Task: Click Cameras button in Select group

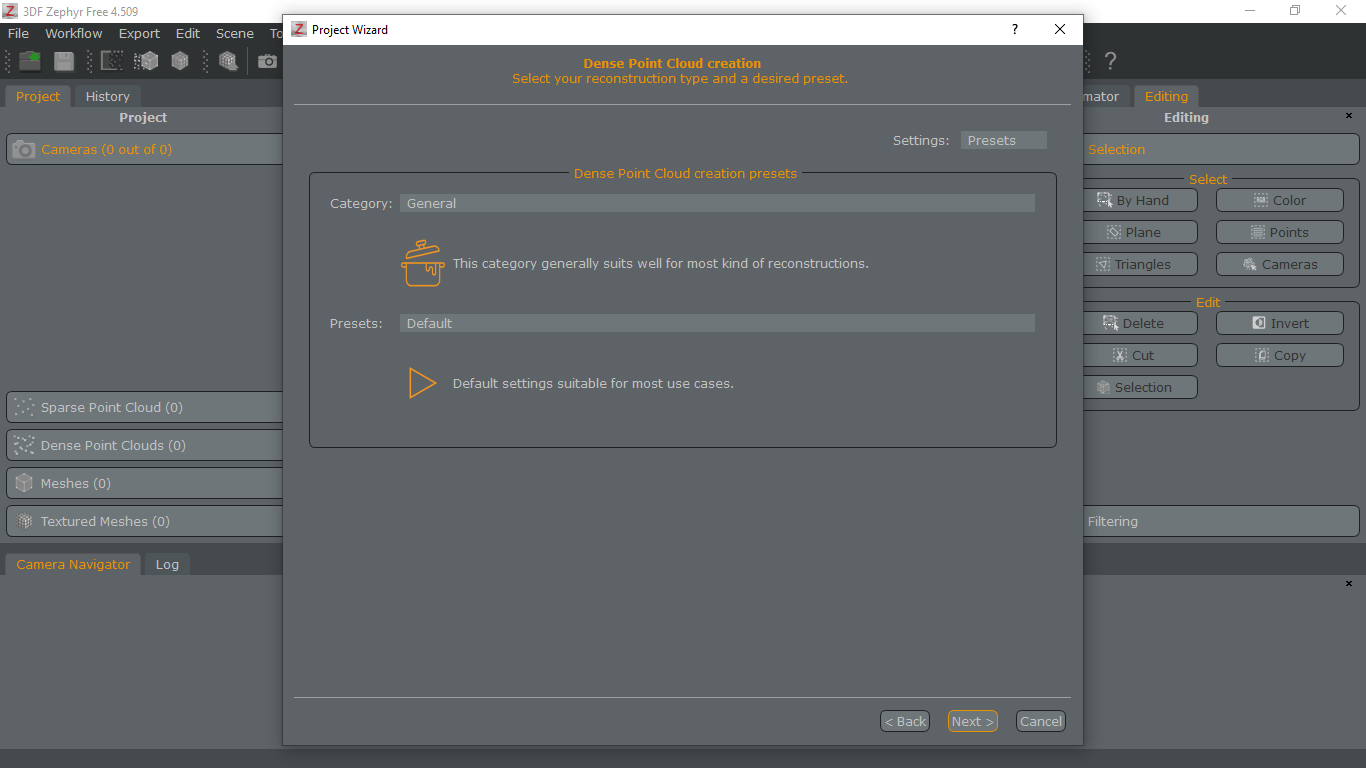Action: click(x=1279, y=264)
